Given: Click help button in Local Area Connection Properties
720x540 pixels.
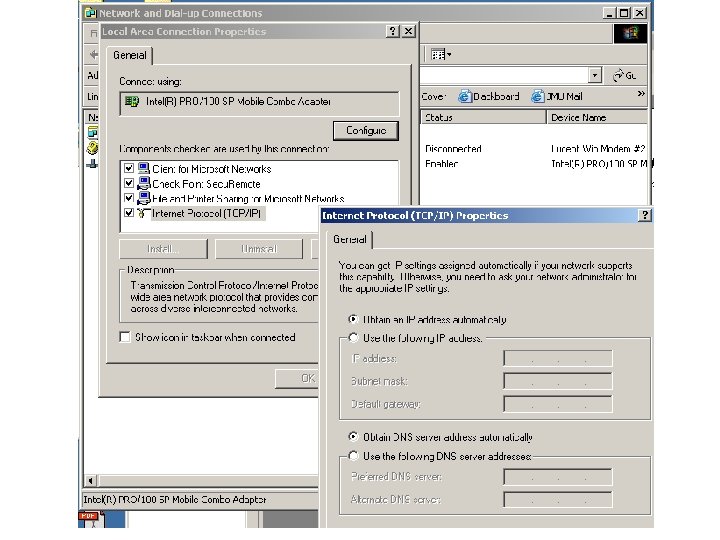Looking at the screenshot, I should 393,31.
